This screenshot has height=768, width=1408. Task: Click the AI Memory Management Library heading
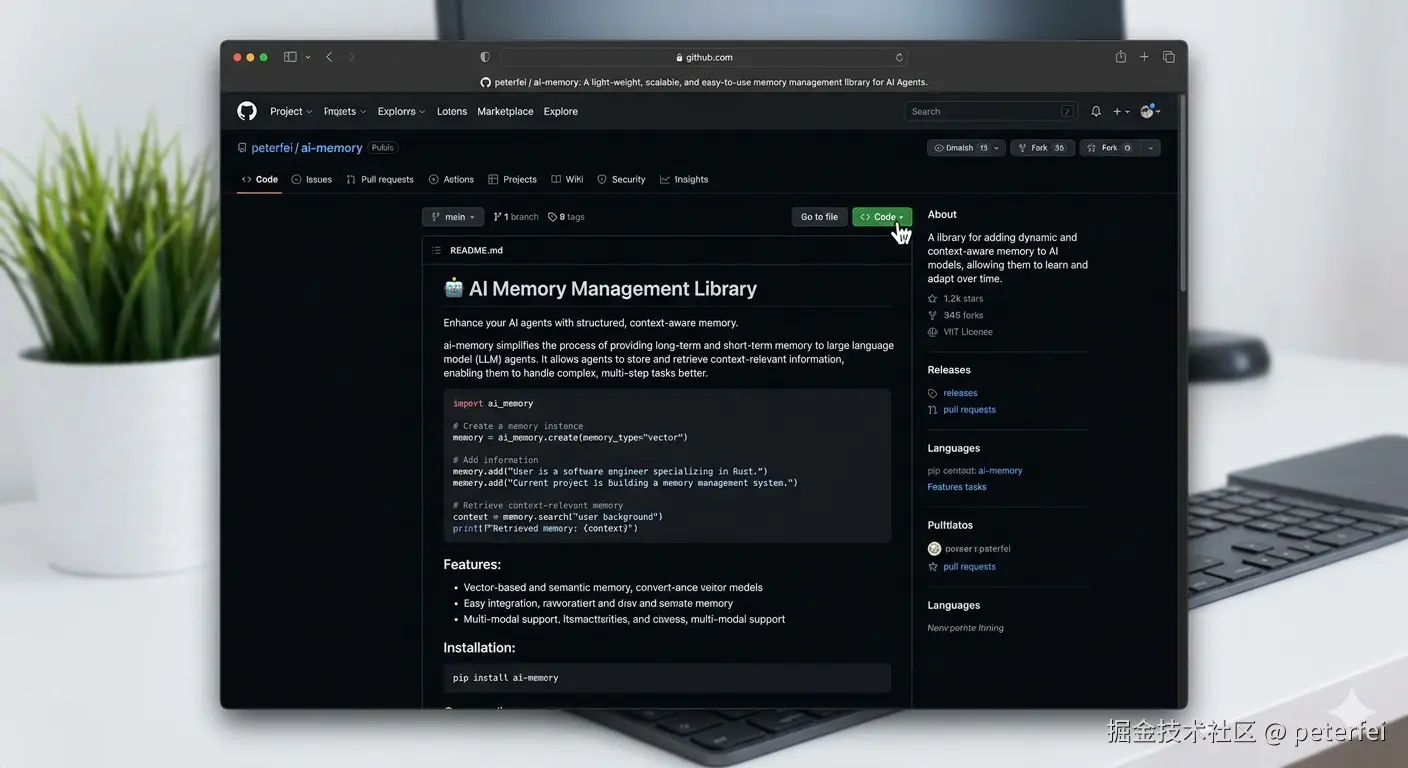click(612, 289)
